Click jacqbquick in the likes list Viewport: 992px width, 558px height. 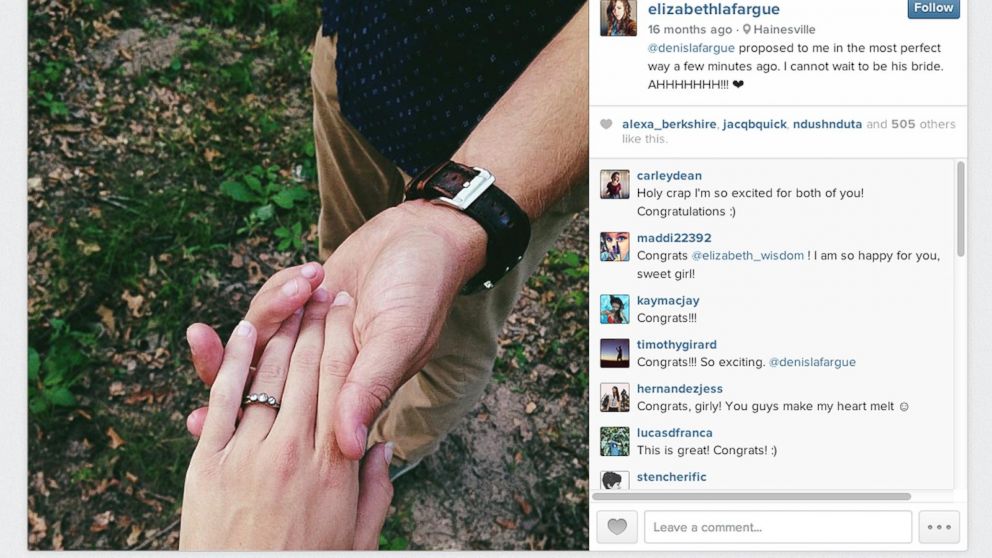(x=755, y=124)
